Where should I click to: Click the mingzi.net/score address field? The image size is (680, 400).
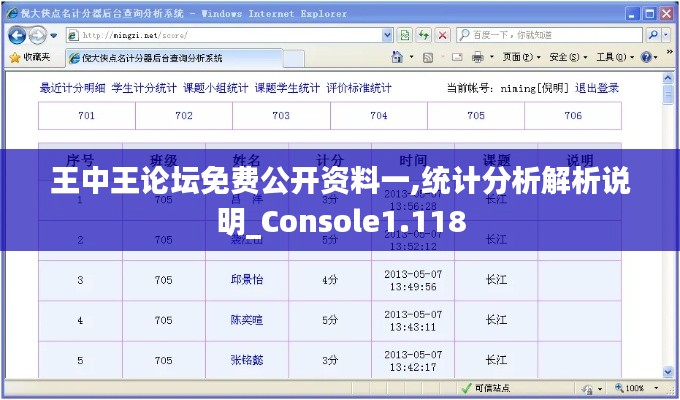pyautogui.click(x=230, y=35)
